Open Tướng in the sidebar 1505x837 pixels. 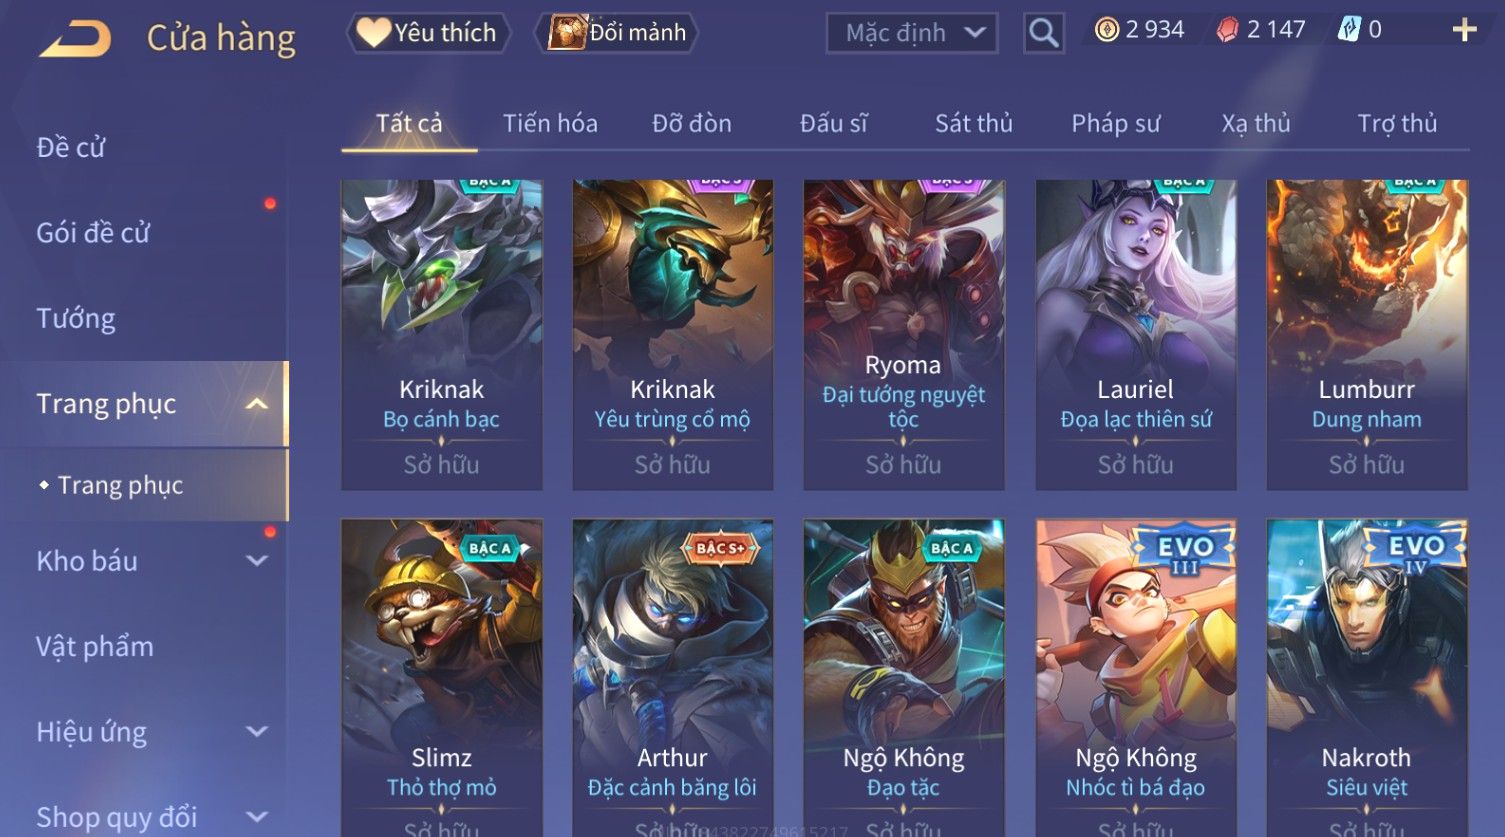tap(76, 319)
